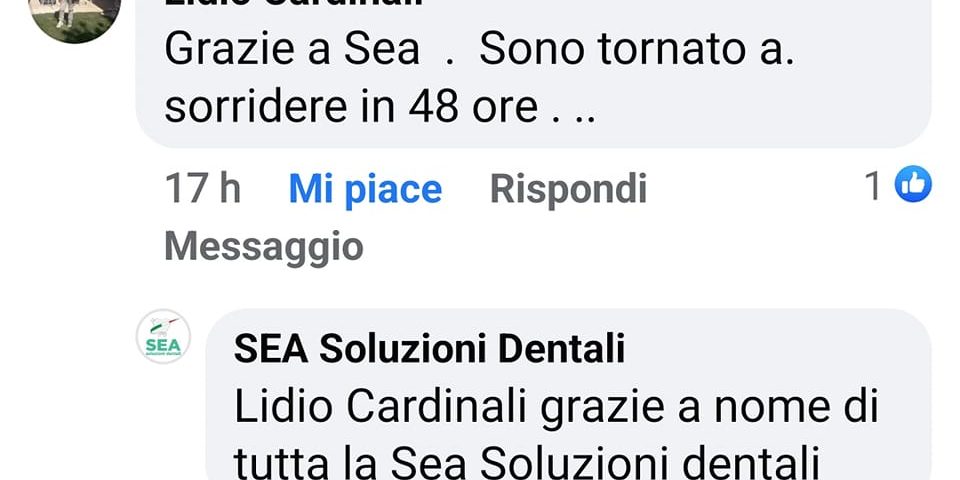
Task: Click the Lidio Cardinali mention in reply
Action: [381, 407]
